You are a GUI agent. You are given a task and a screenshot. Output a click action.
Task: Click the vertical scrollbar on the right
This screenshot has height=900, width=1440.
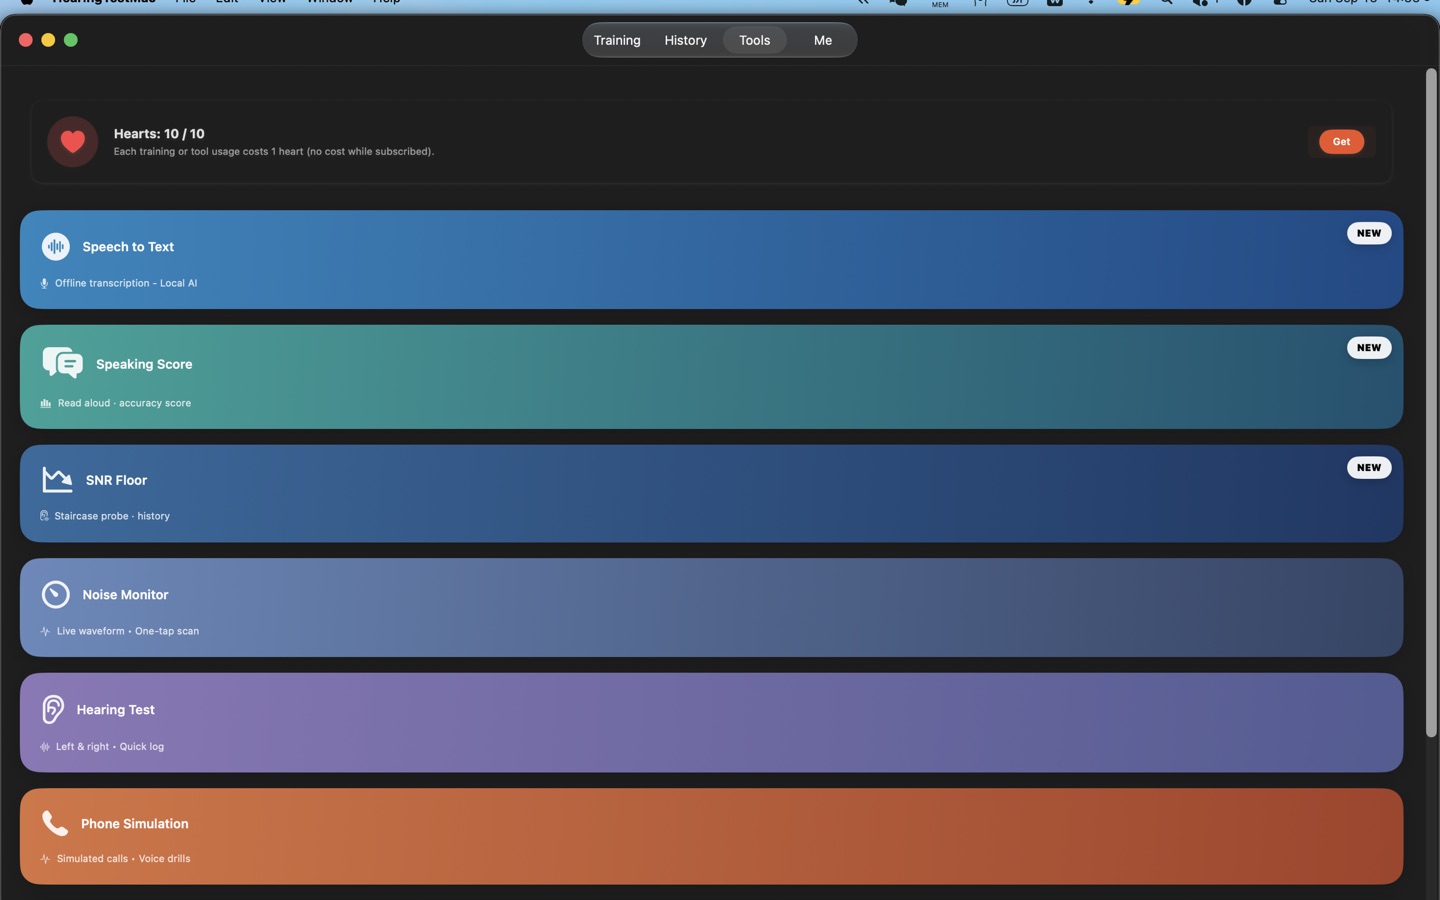coord(1431,403)
